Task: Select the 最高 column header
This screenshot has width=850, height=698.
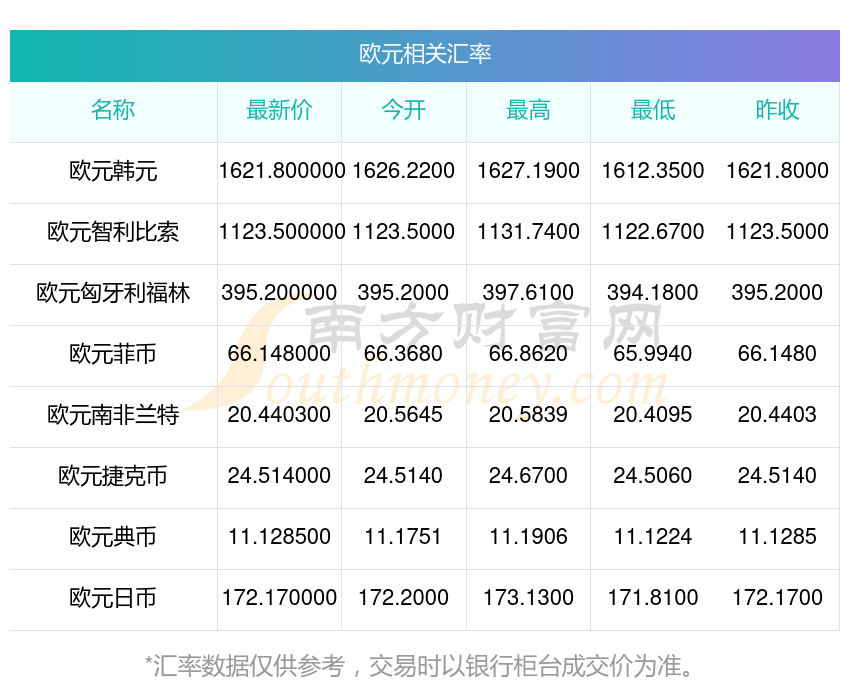Action: pos(529,110)
